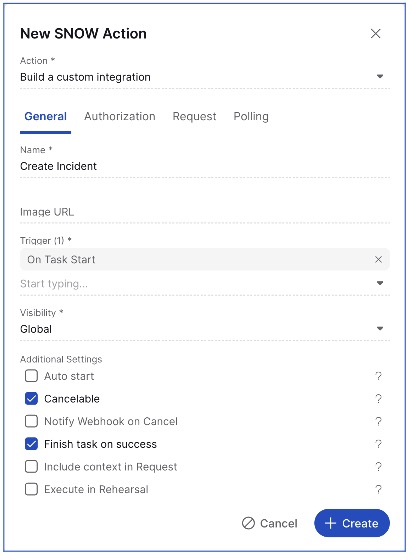The width and height of the screenshot is (412, 560).
Task: View help for Notify Webhook on Cancel
Action: (378, 421)
